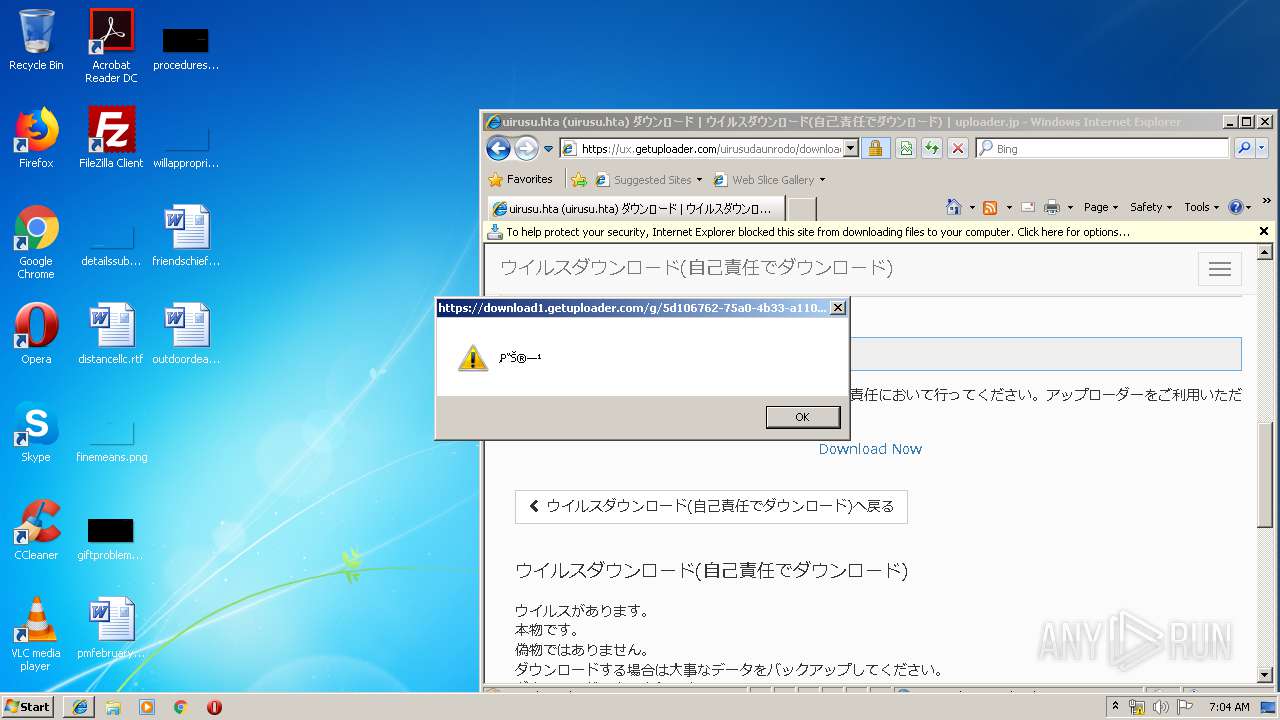Click the 7:04 AM taskbar clock
Image resolution: width=1280 pixels, height=720 pixels.
pos(1229,706)
